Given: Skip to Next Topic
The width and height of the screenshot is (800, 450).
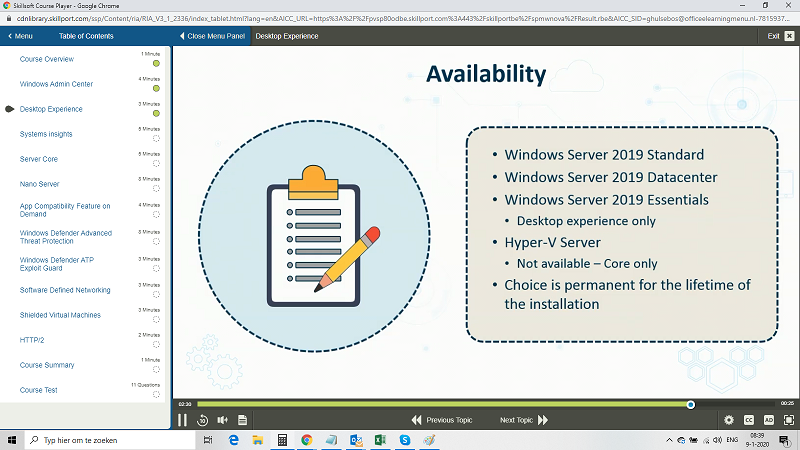Looking at the screenshot, I should click(x=524, y=420).
